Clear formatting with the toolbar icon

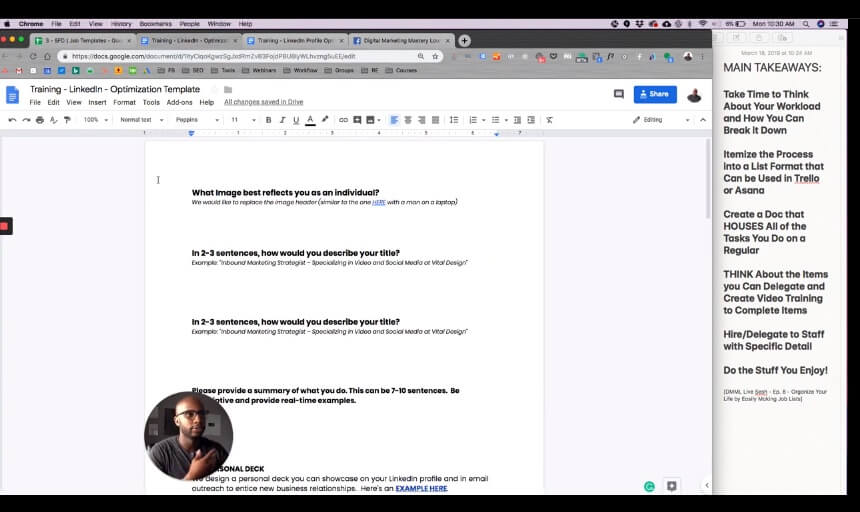pyautogui.click(x=549, y=120)
